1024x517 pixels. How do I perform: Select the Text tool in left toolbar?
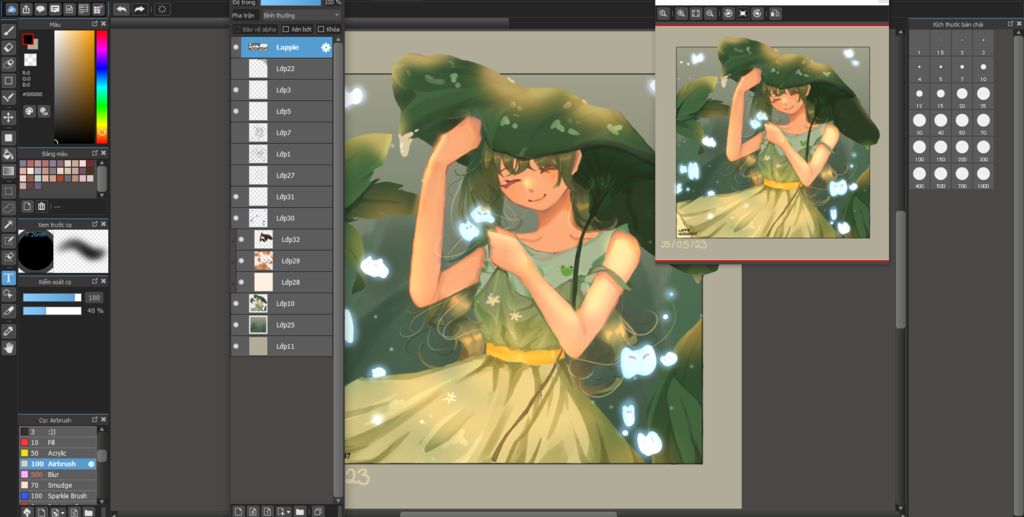(x=9, y=278)
